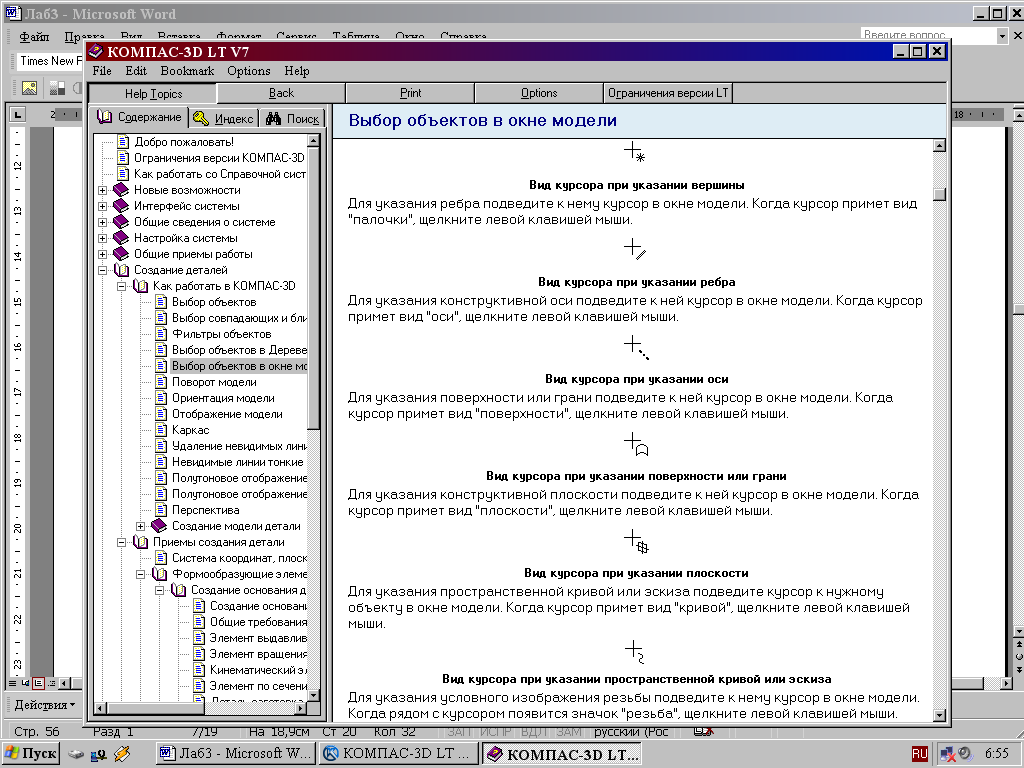The image size is (1024, 768).
Task: Expand the Создание модели детали node
Action: click(x=140, y=526)
